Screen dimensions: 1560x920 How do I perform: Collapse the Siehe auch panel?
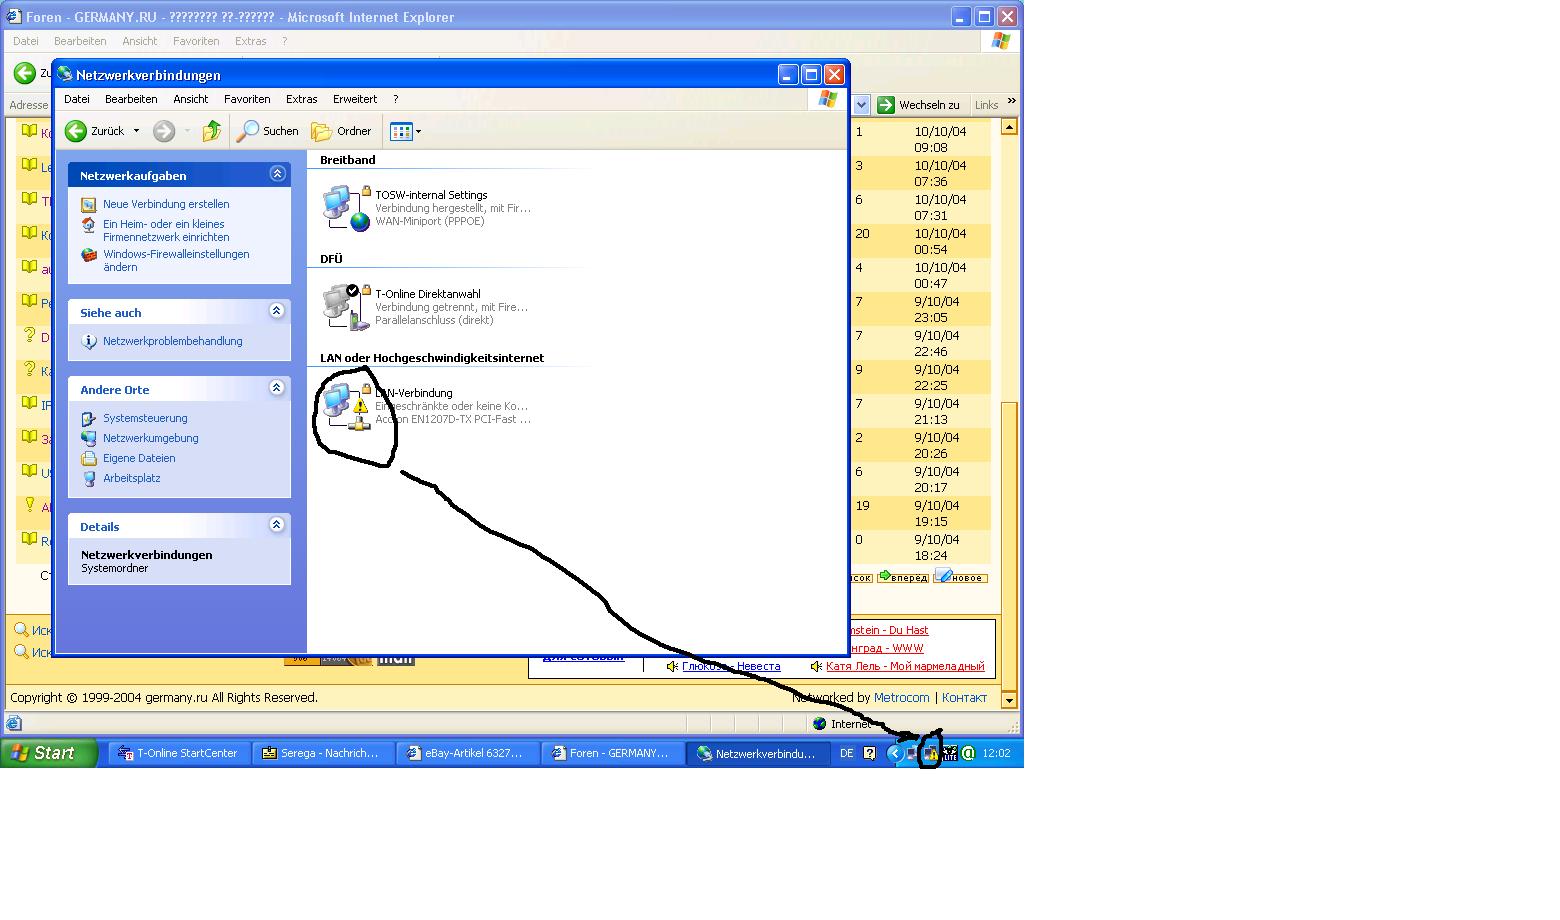coord(277,311)
